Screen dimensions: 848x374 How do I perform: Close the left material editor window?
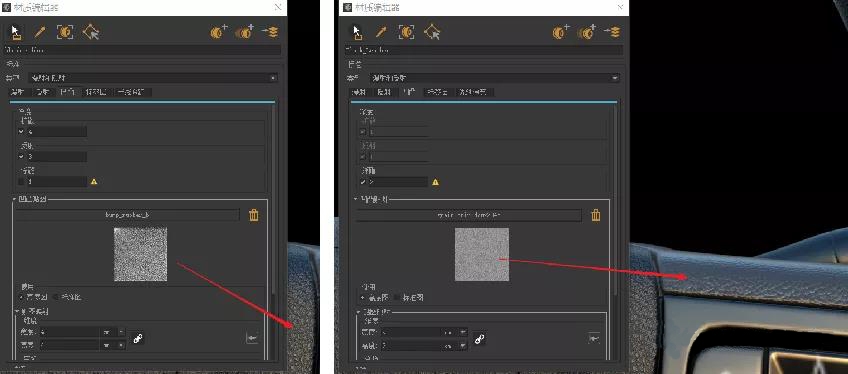pos(277,7)
